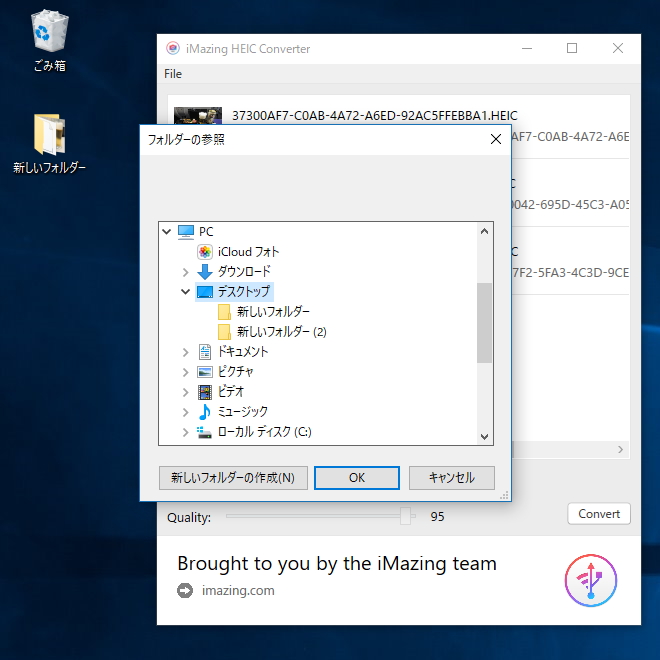Click the folder tree scrollbar up arrow
Image resolution: width=660 pixels, height=660 pixels.
tap(484, 231)
